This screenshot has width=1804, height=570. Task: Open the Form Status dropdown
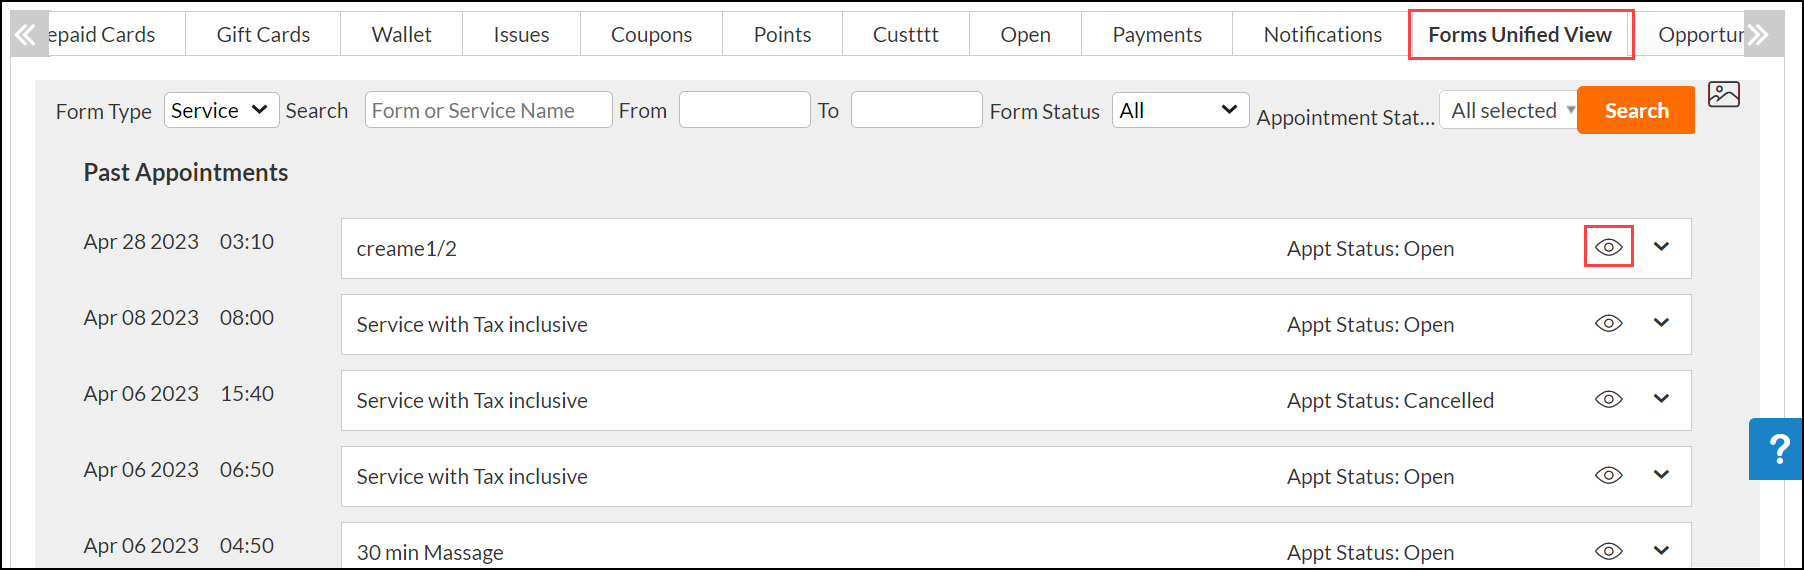click(1179, 110)
